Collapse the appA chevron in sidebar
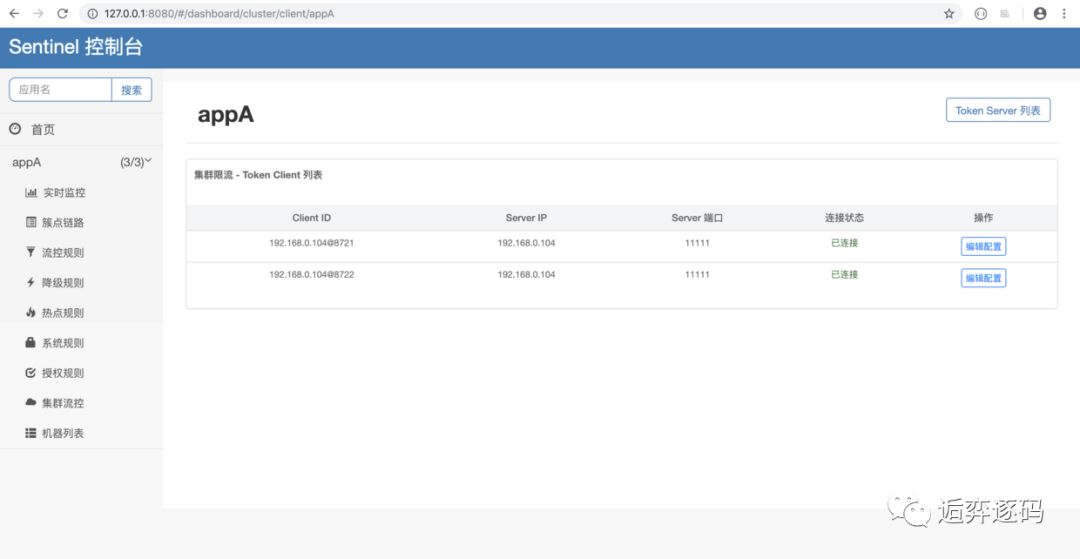 tap(148, 161)
